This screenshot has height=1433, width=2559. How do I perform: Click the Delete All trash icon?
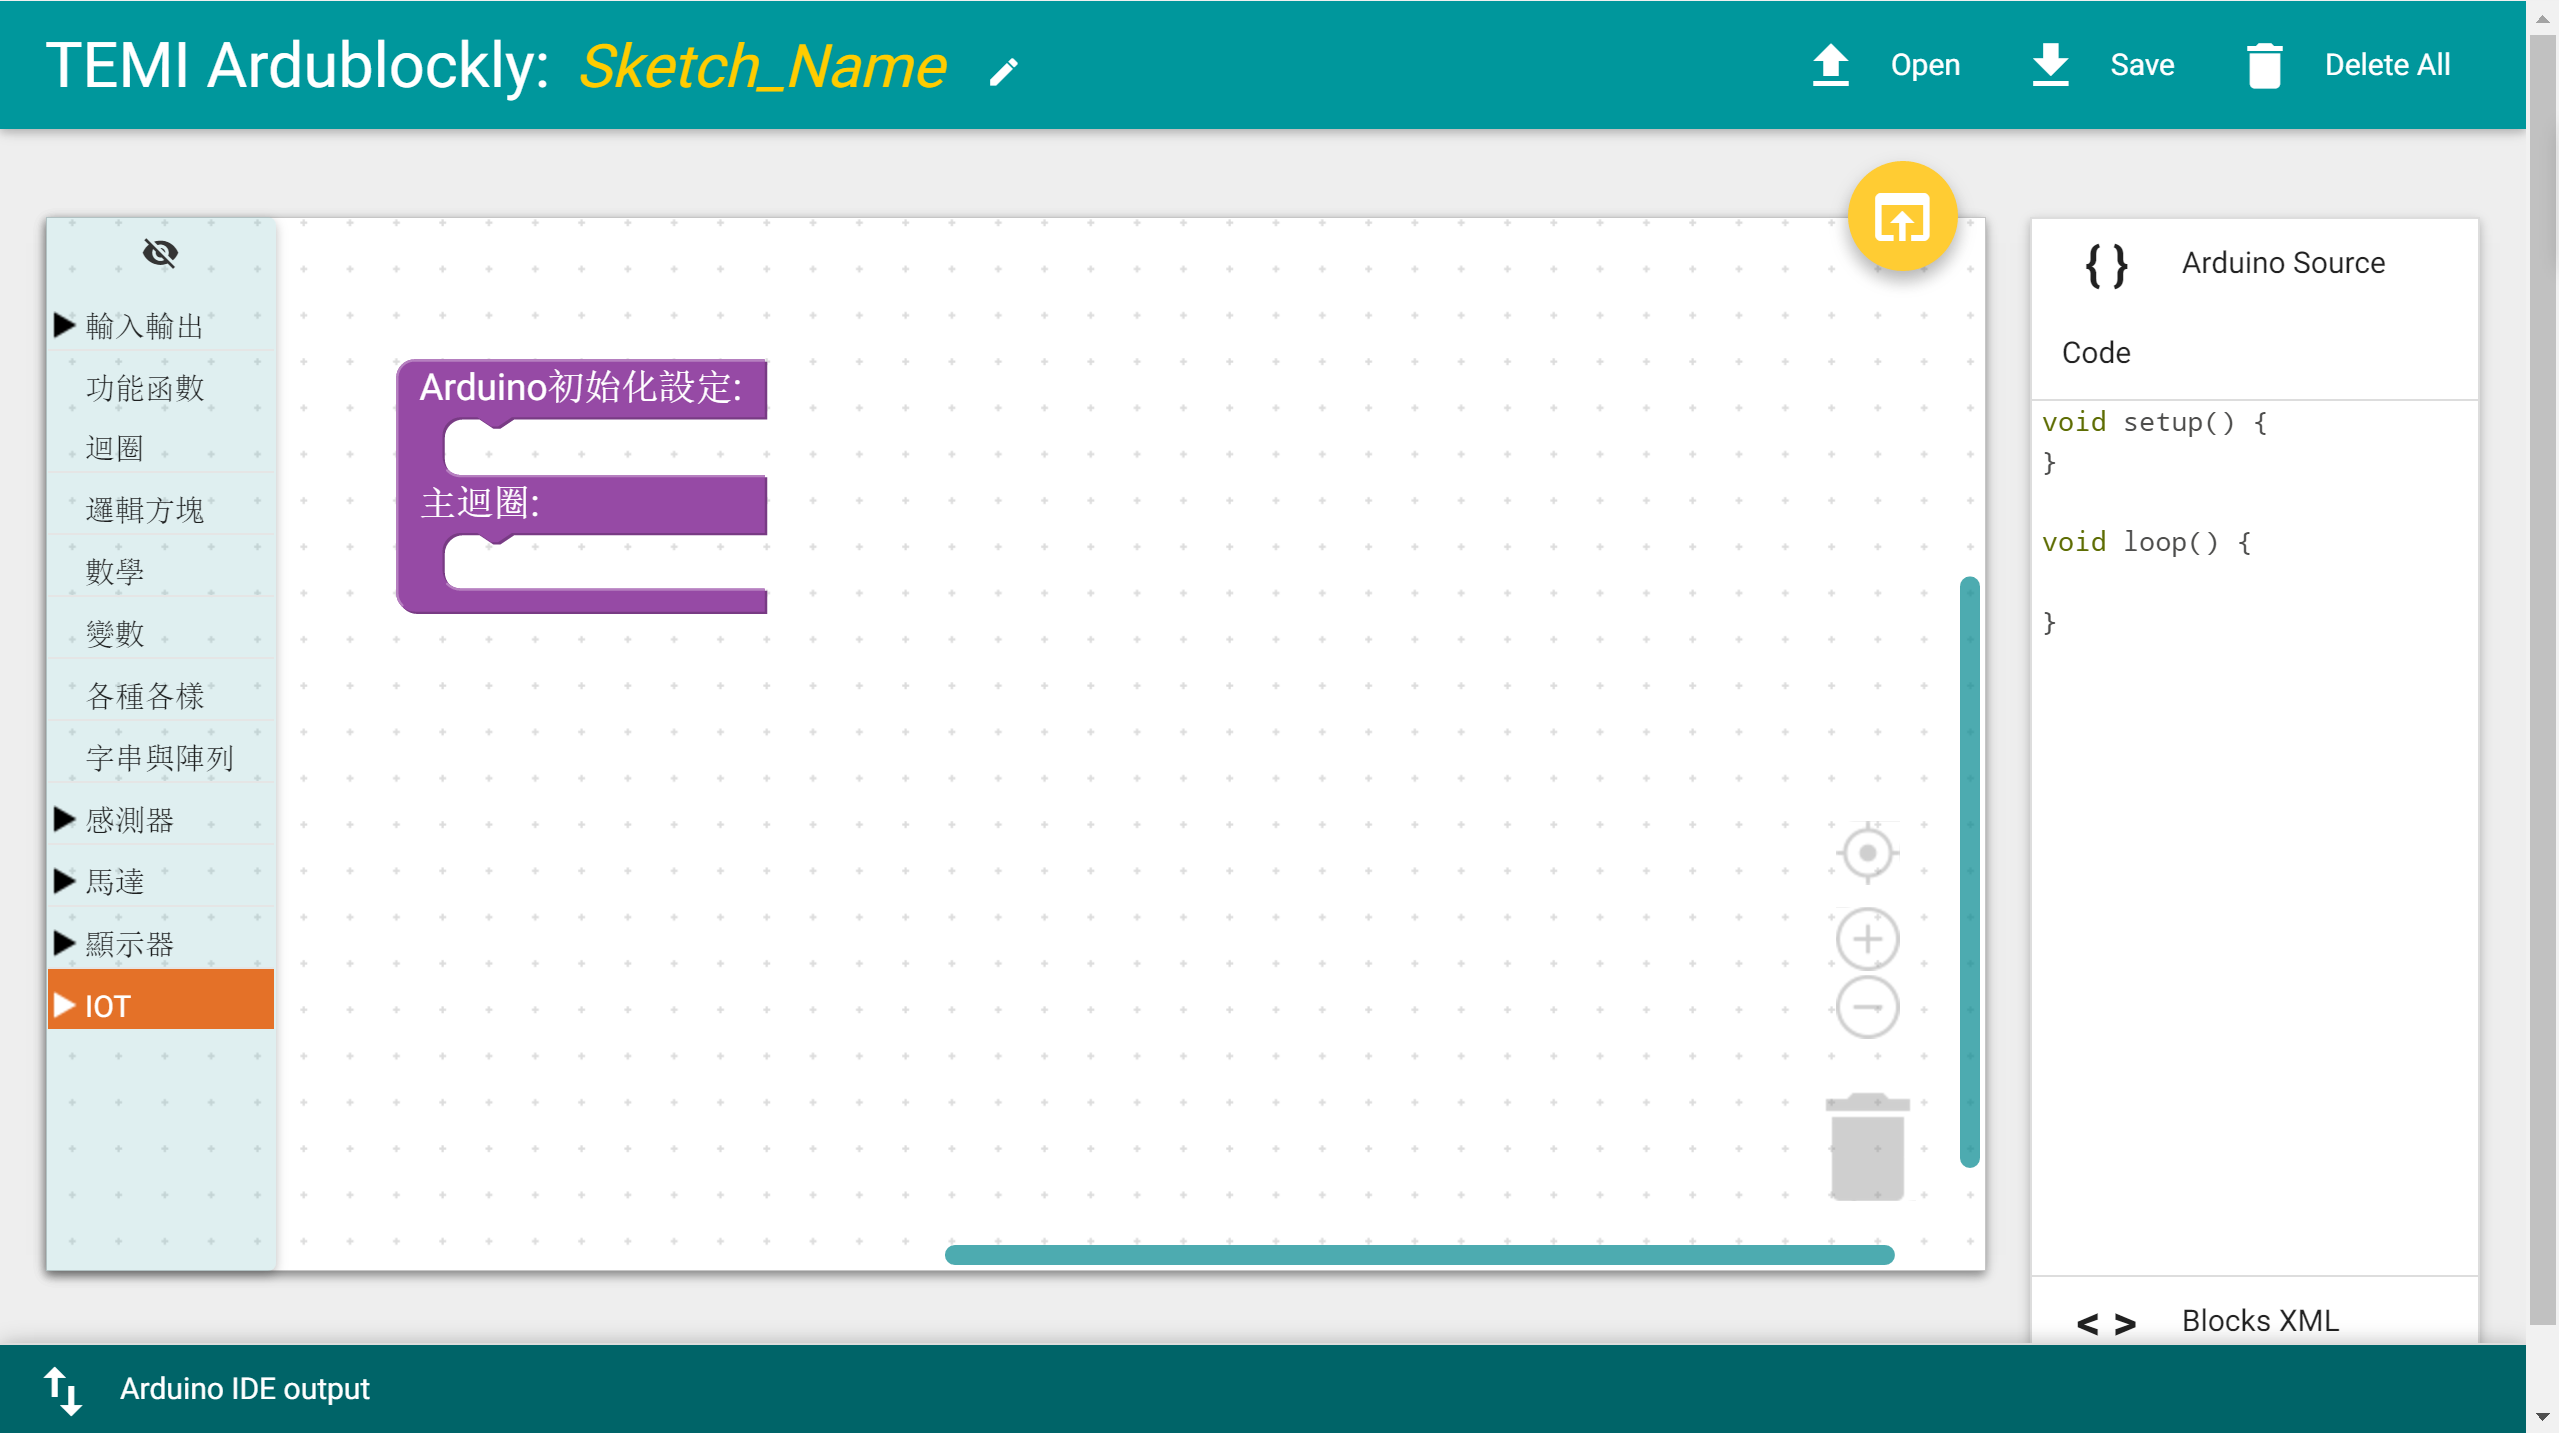pyautogui.click(x=2264, y=66)
